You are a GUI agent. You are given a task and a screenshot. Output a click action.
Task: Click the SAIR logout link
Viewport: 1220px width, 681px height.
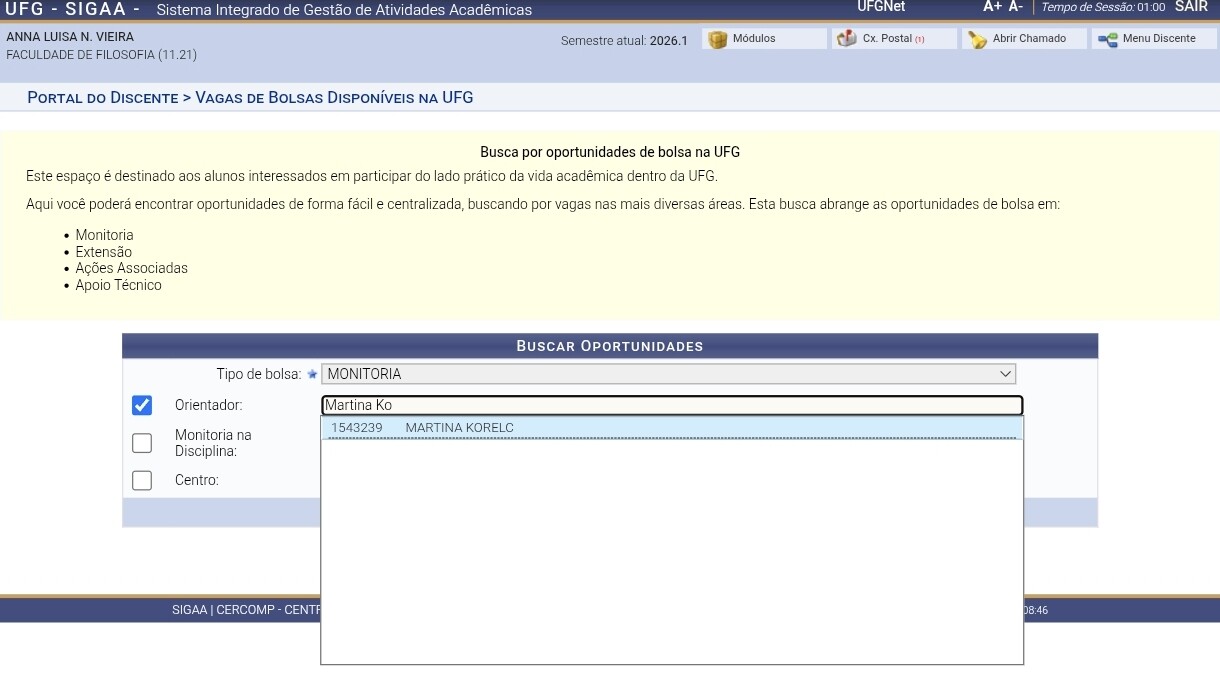[1191, 7]
